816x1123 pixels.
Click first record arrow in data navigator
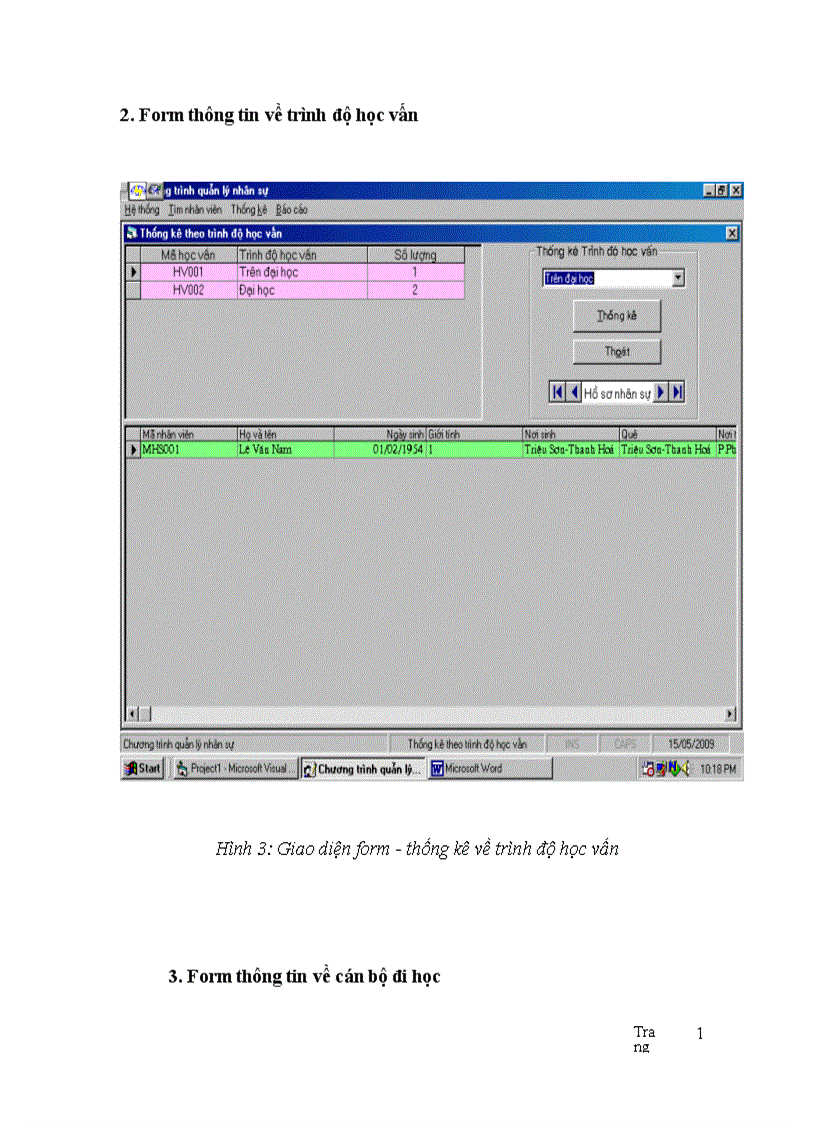click(558, 393)
